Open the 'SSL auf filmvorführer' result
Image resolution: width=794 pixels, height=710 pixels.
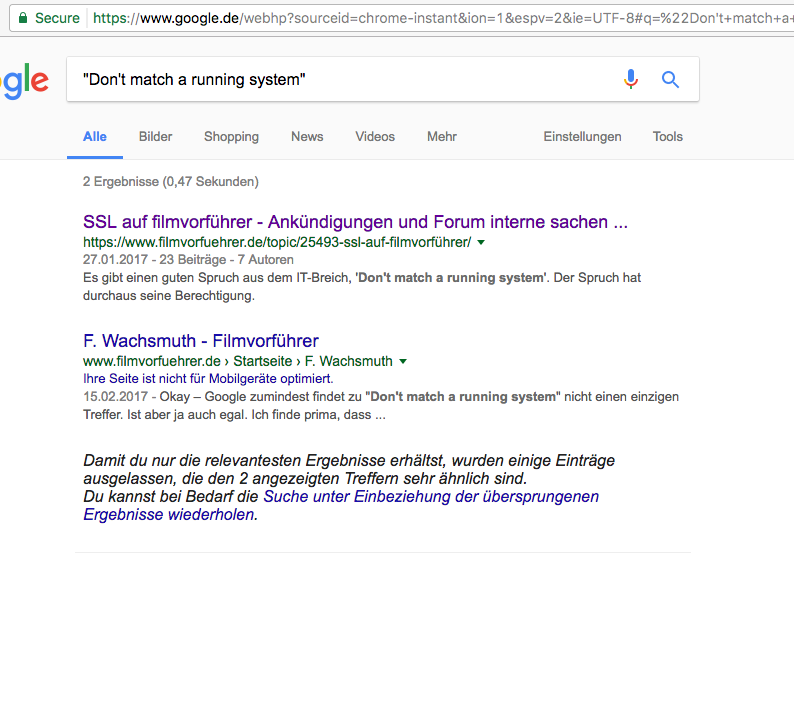[x=355, y=222]
